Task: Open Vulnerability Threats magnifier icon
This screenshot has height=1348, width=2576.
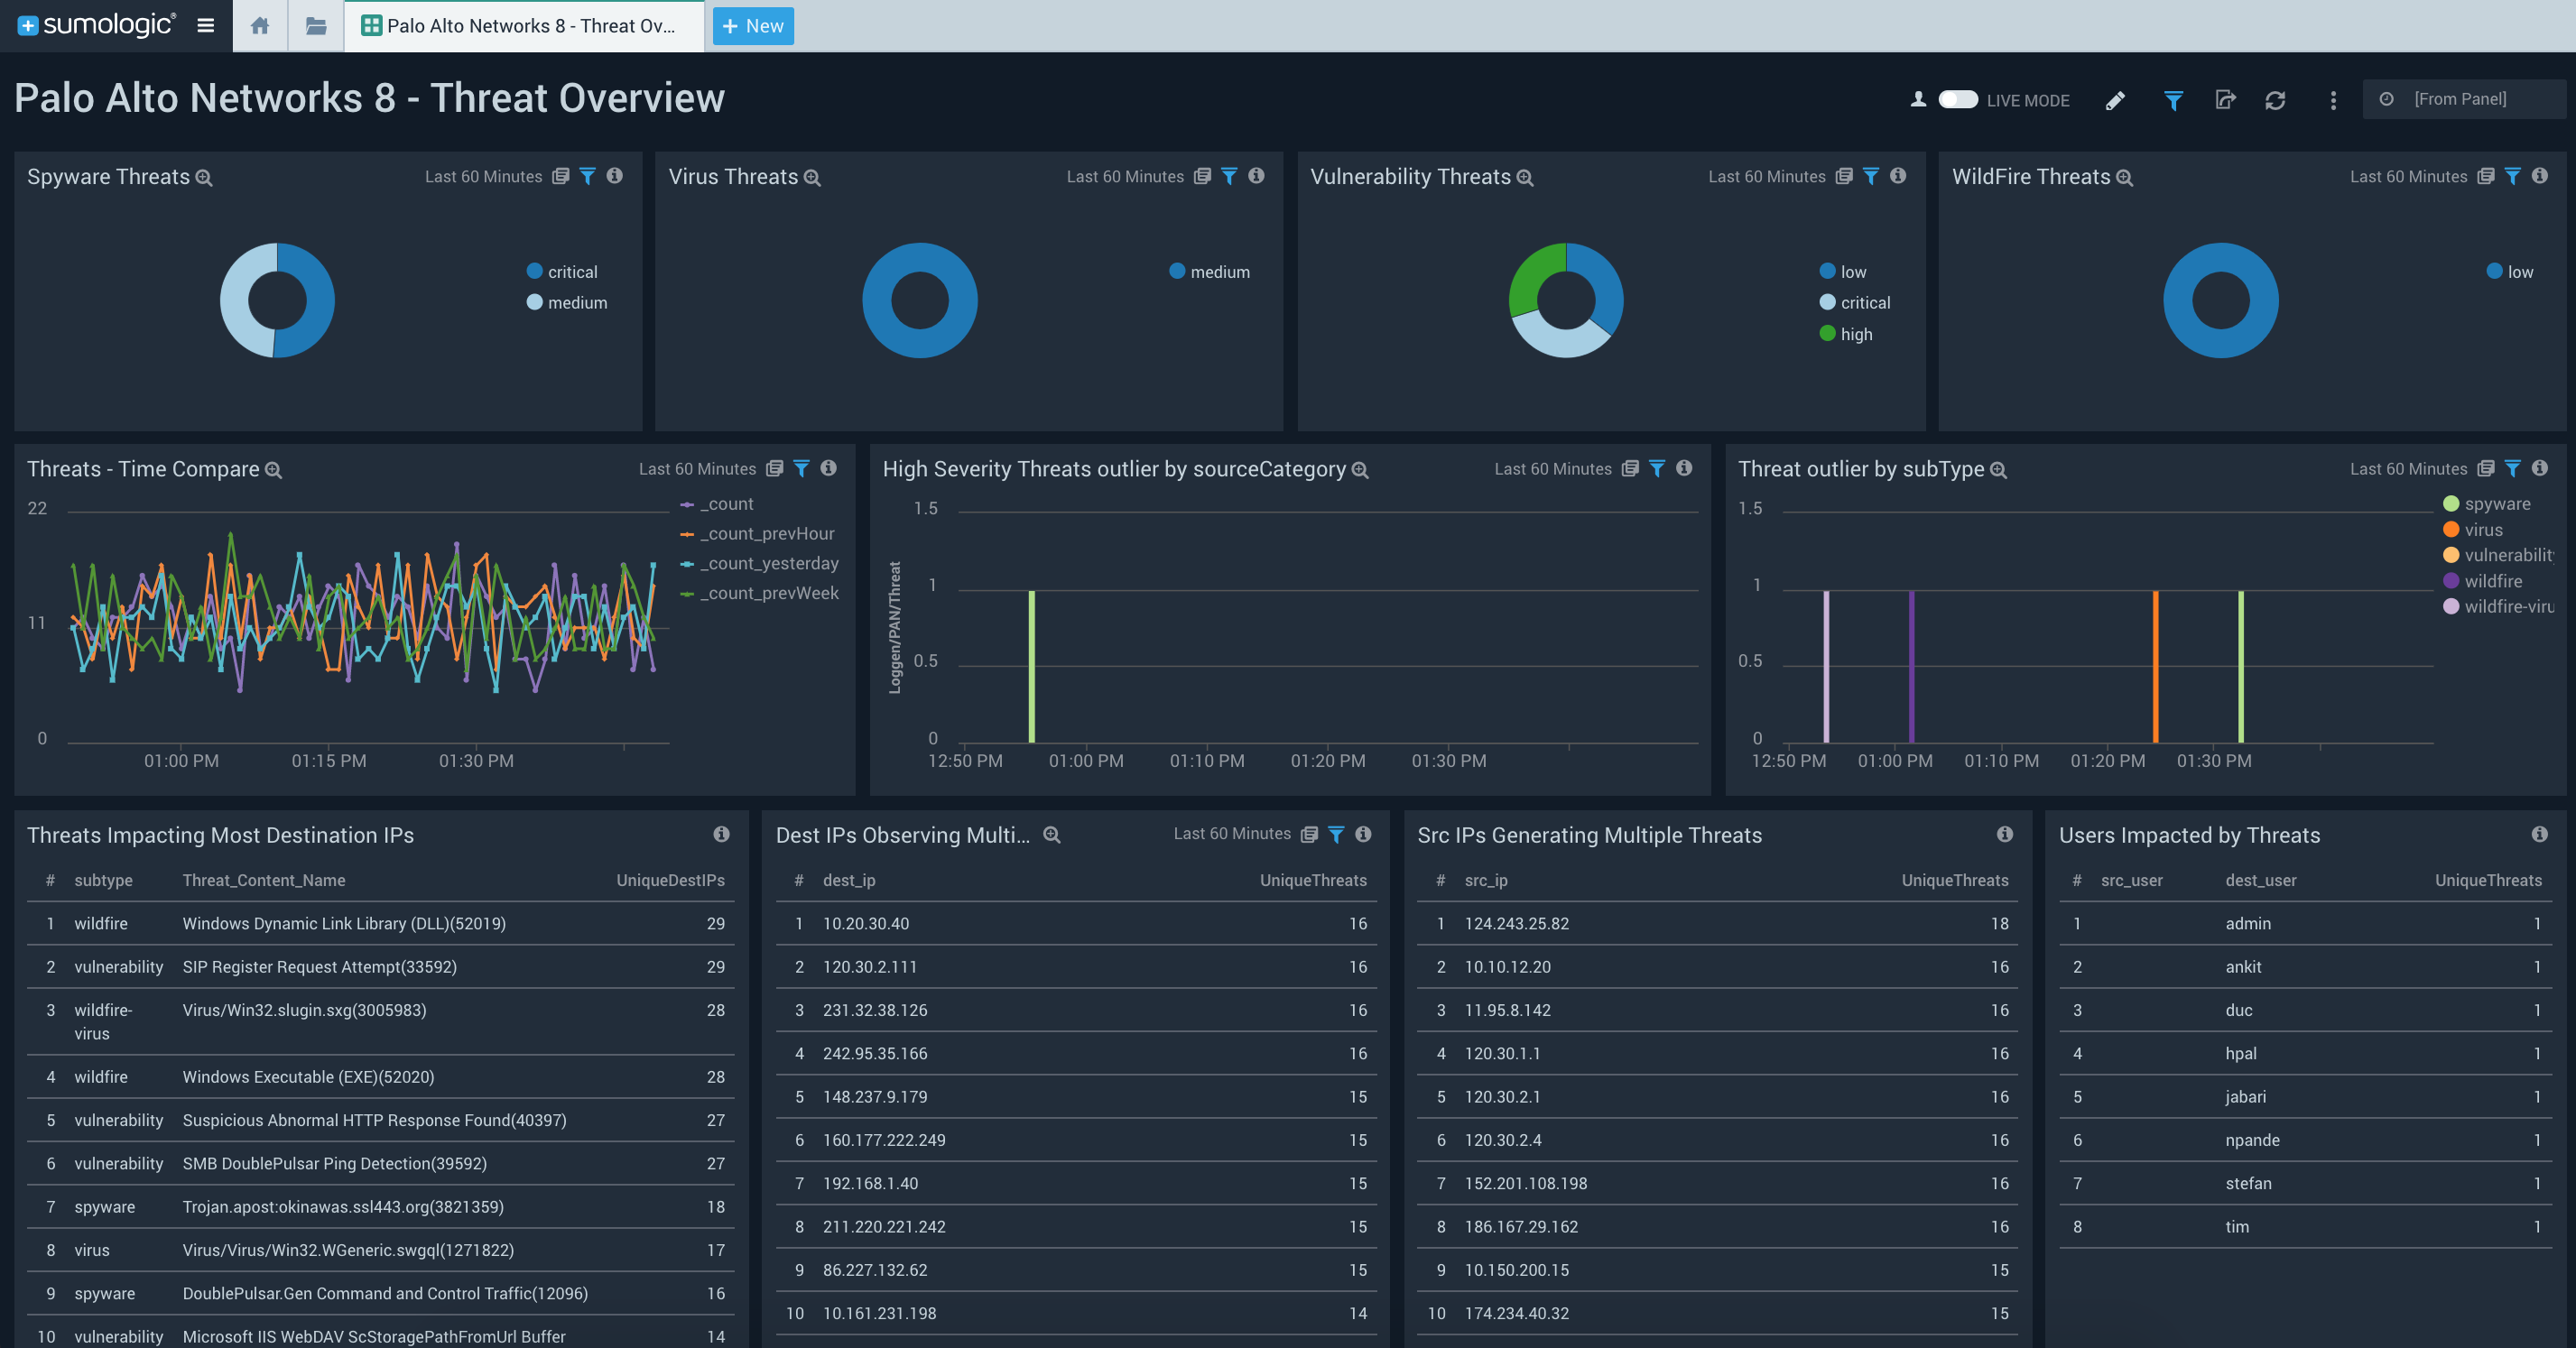Action: 1525,178
